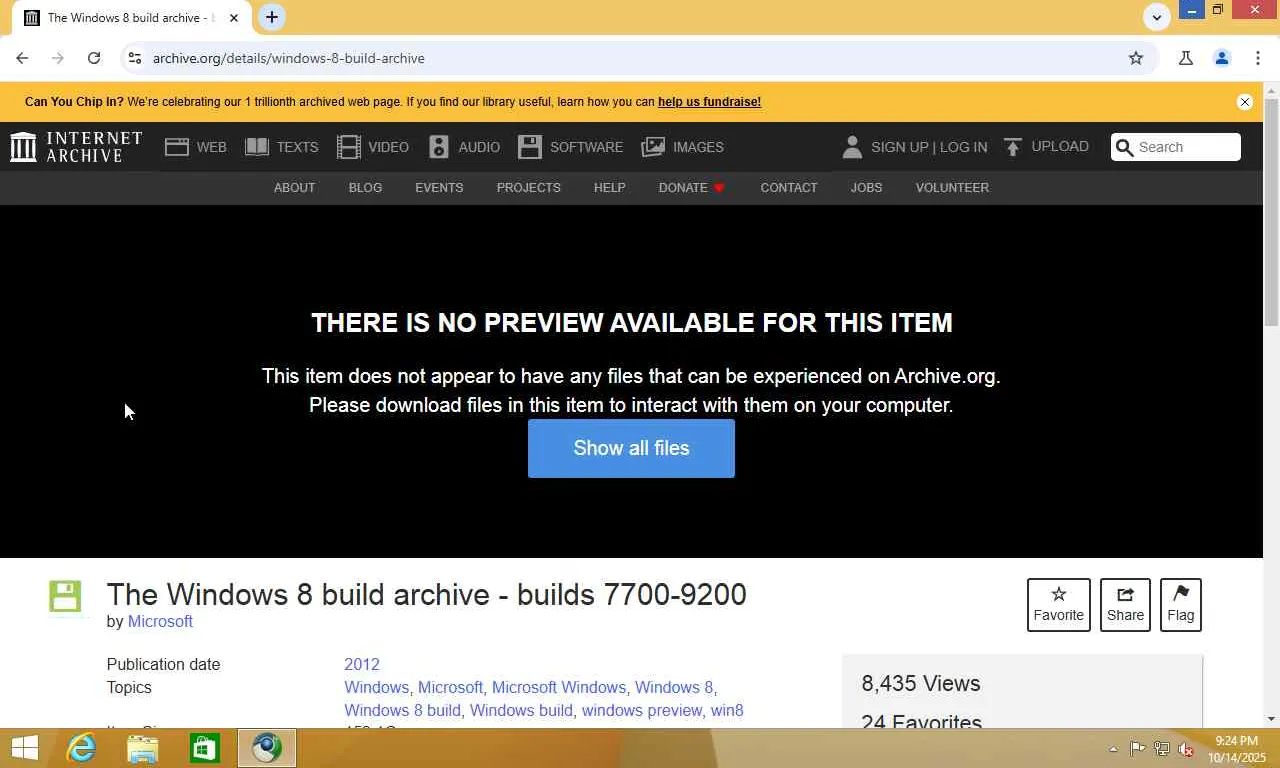This screenshot has width=1280, height=768.
Task: Click the user avatar icon
Action: point(852,147)
